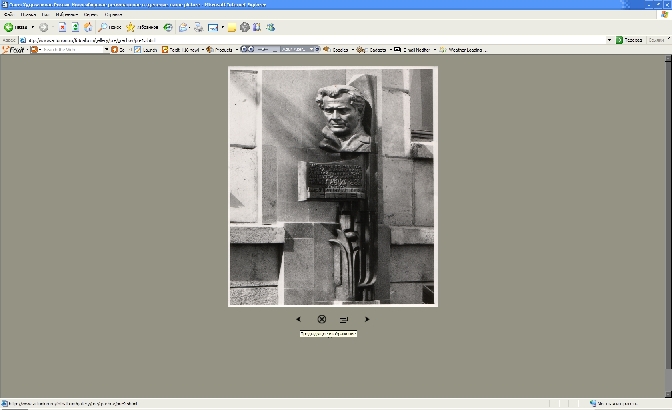Screen dimensions: 672x410
Task: Open the first menu bar item
Action: pos(8,15)
